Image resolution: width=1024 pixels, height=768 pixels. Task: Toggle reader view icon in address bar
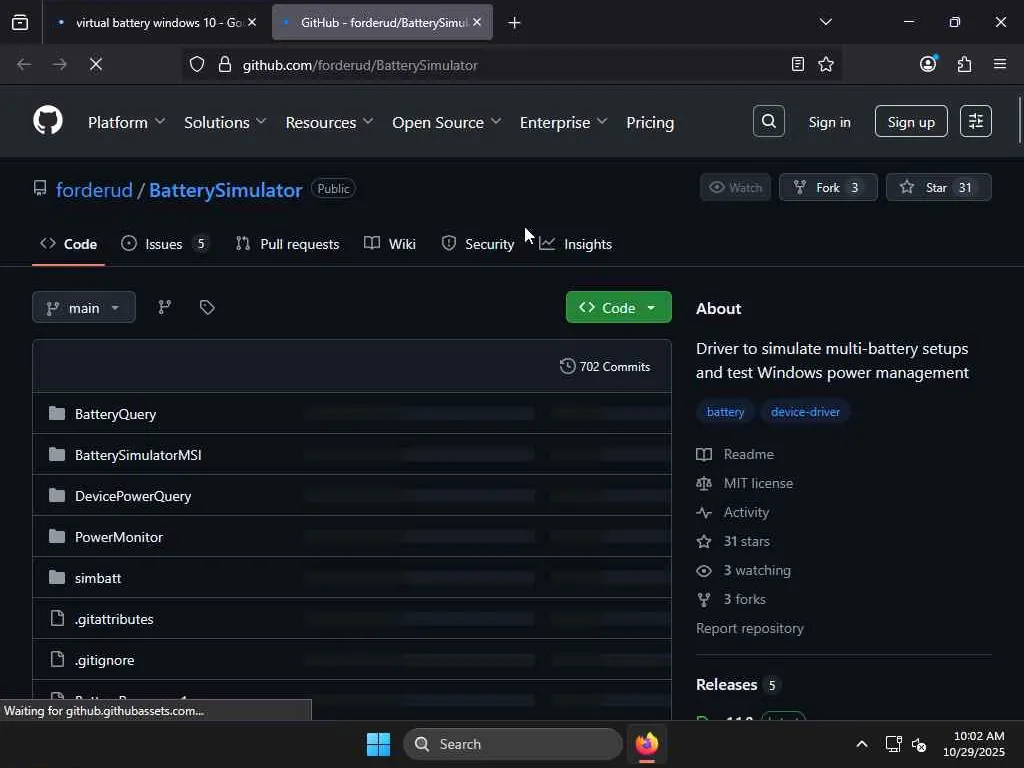(797, 64)
